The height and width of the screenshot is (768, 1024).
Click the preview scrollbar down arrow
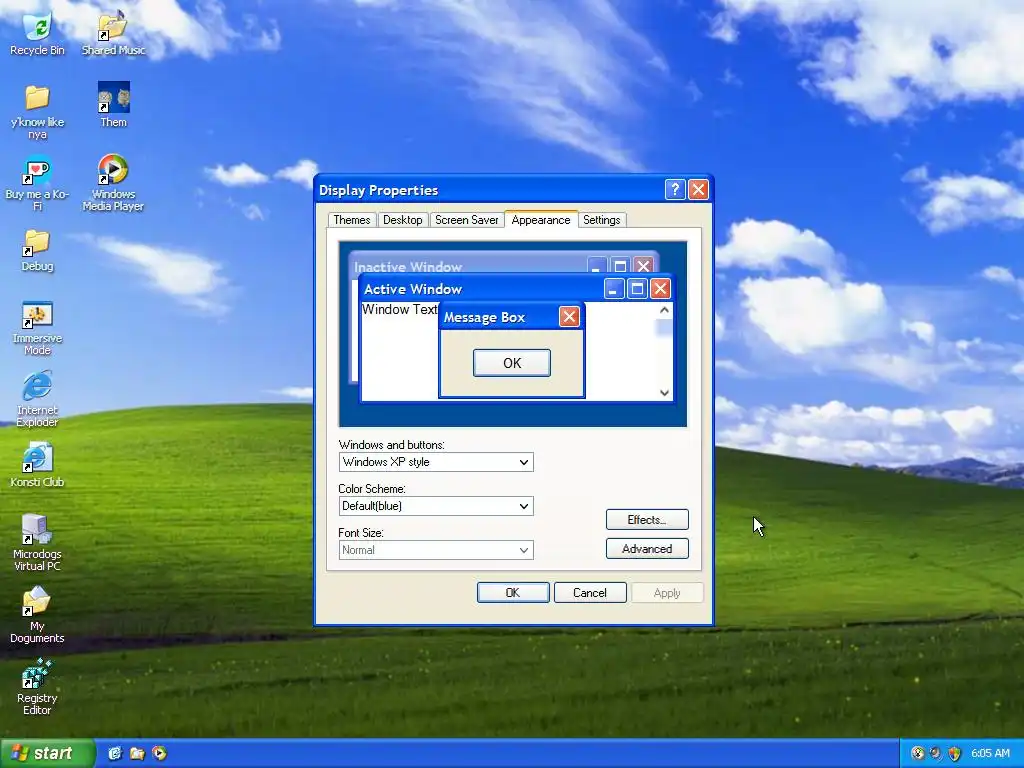click(x=664, y=392)
